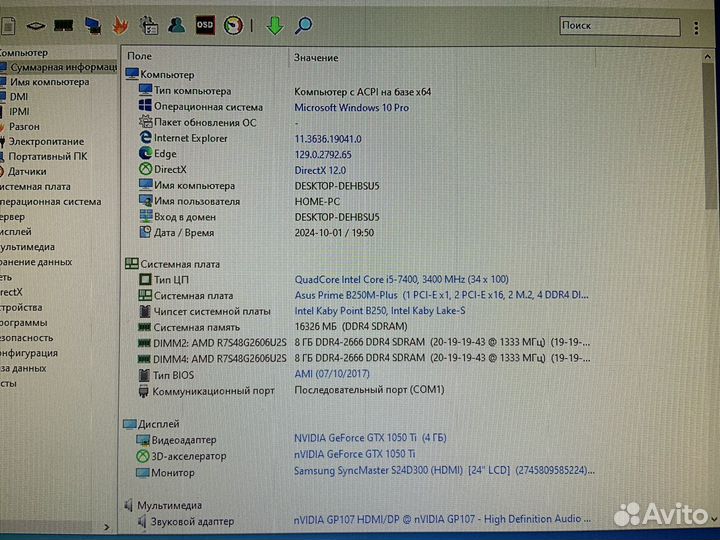Image resolution: width=720 pixels, height=540 pixels.
Task: Open the Microsoft Windows 10 Pro link
Action: pos(351,107)
